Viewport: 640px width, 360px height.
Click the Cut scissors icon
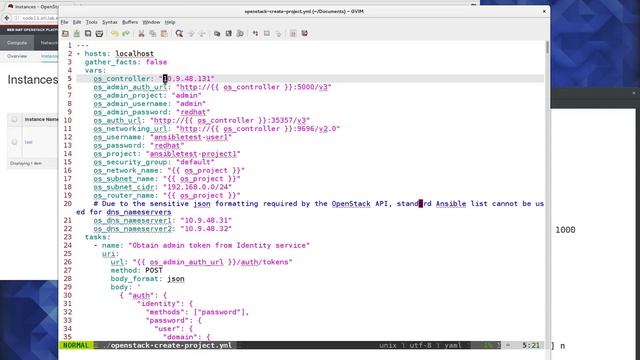click(x=141, y=33)
